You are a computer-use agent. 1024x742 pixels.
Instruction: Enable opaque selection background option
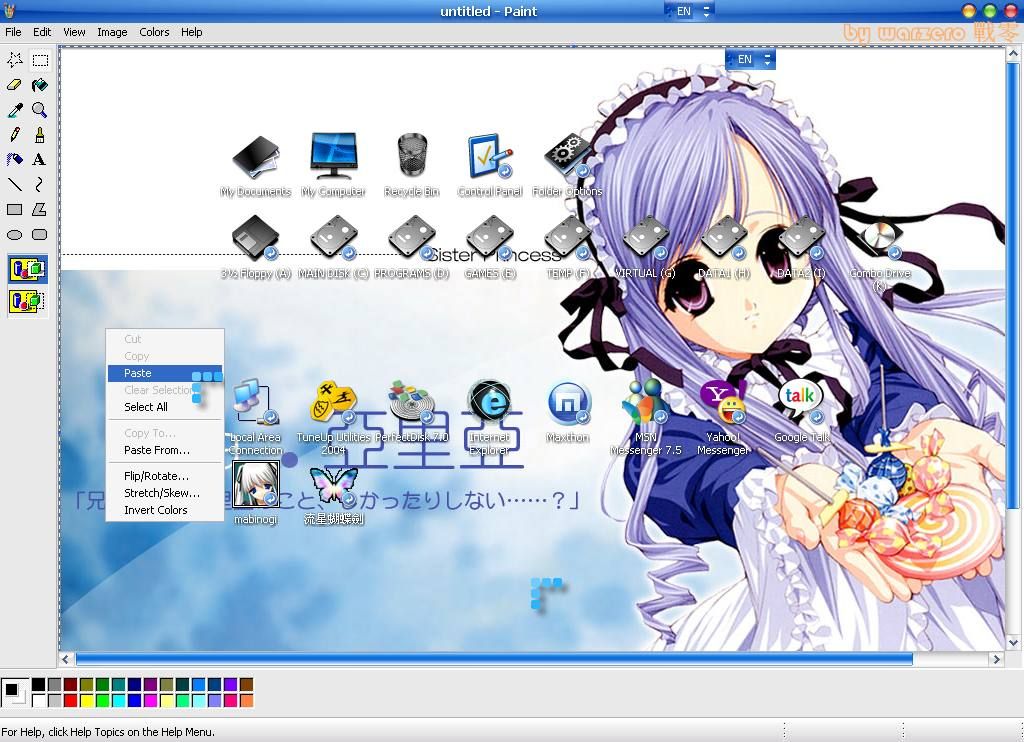point(27,269)
